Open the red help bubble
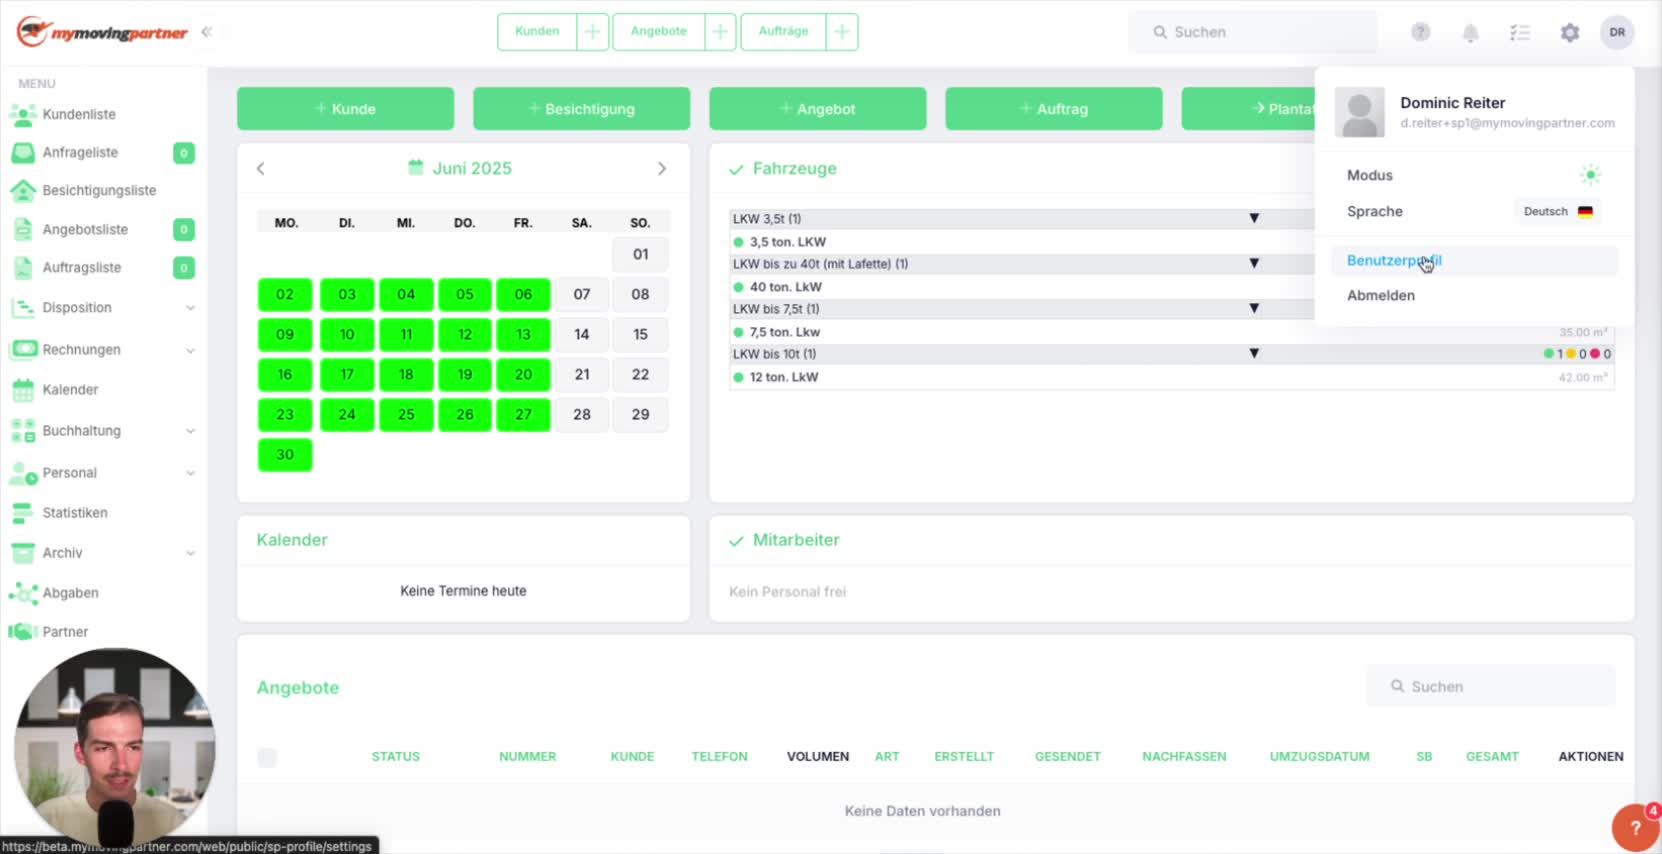1662x854 pixels. click(x=1636, y=827)
